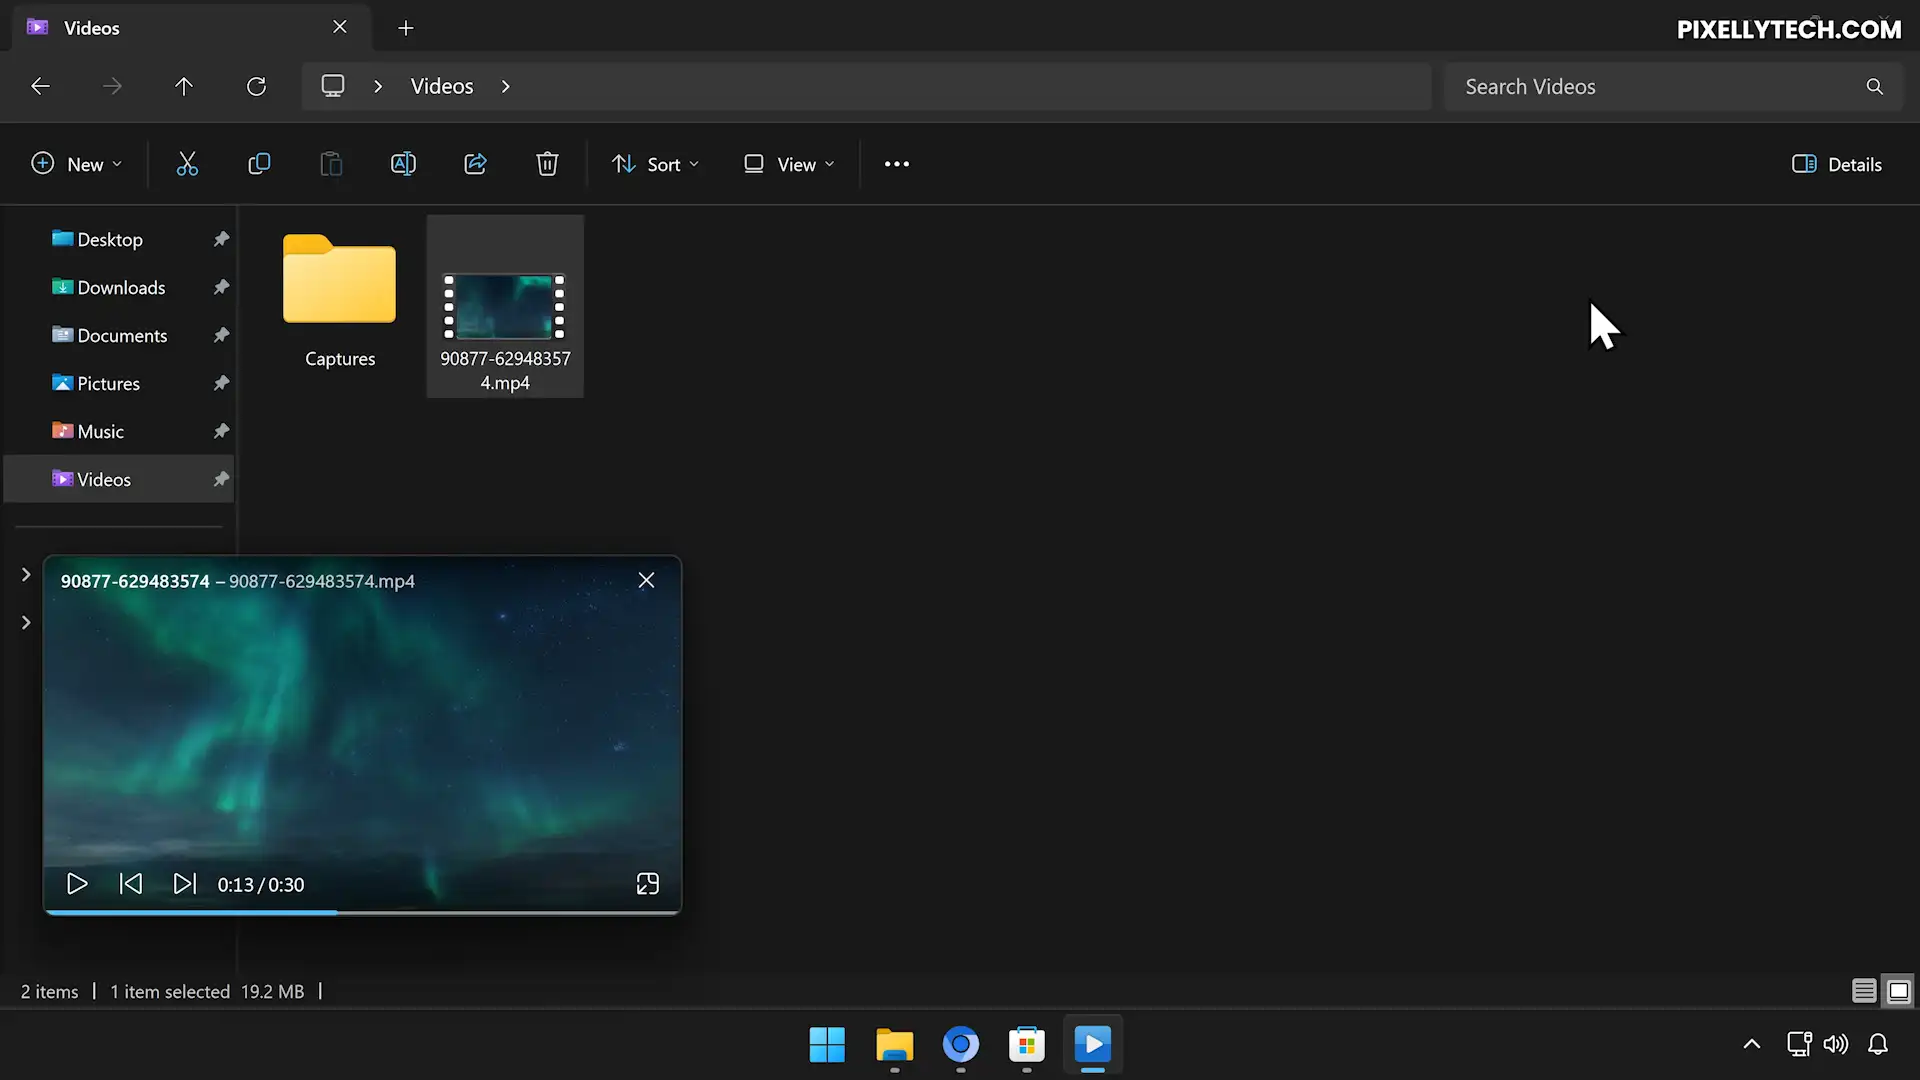1920x1080 pixels.
Task: Click the pin icon next to Documents
Action: pyautogui.click(x=221, y=335)
